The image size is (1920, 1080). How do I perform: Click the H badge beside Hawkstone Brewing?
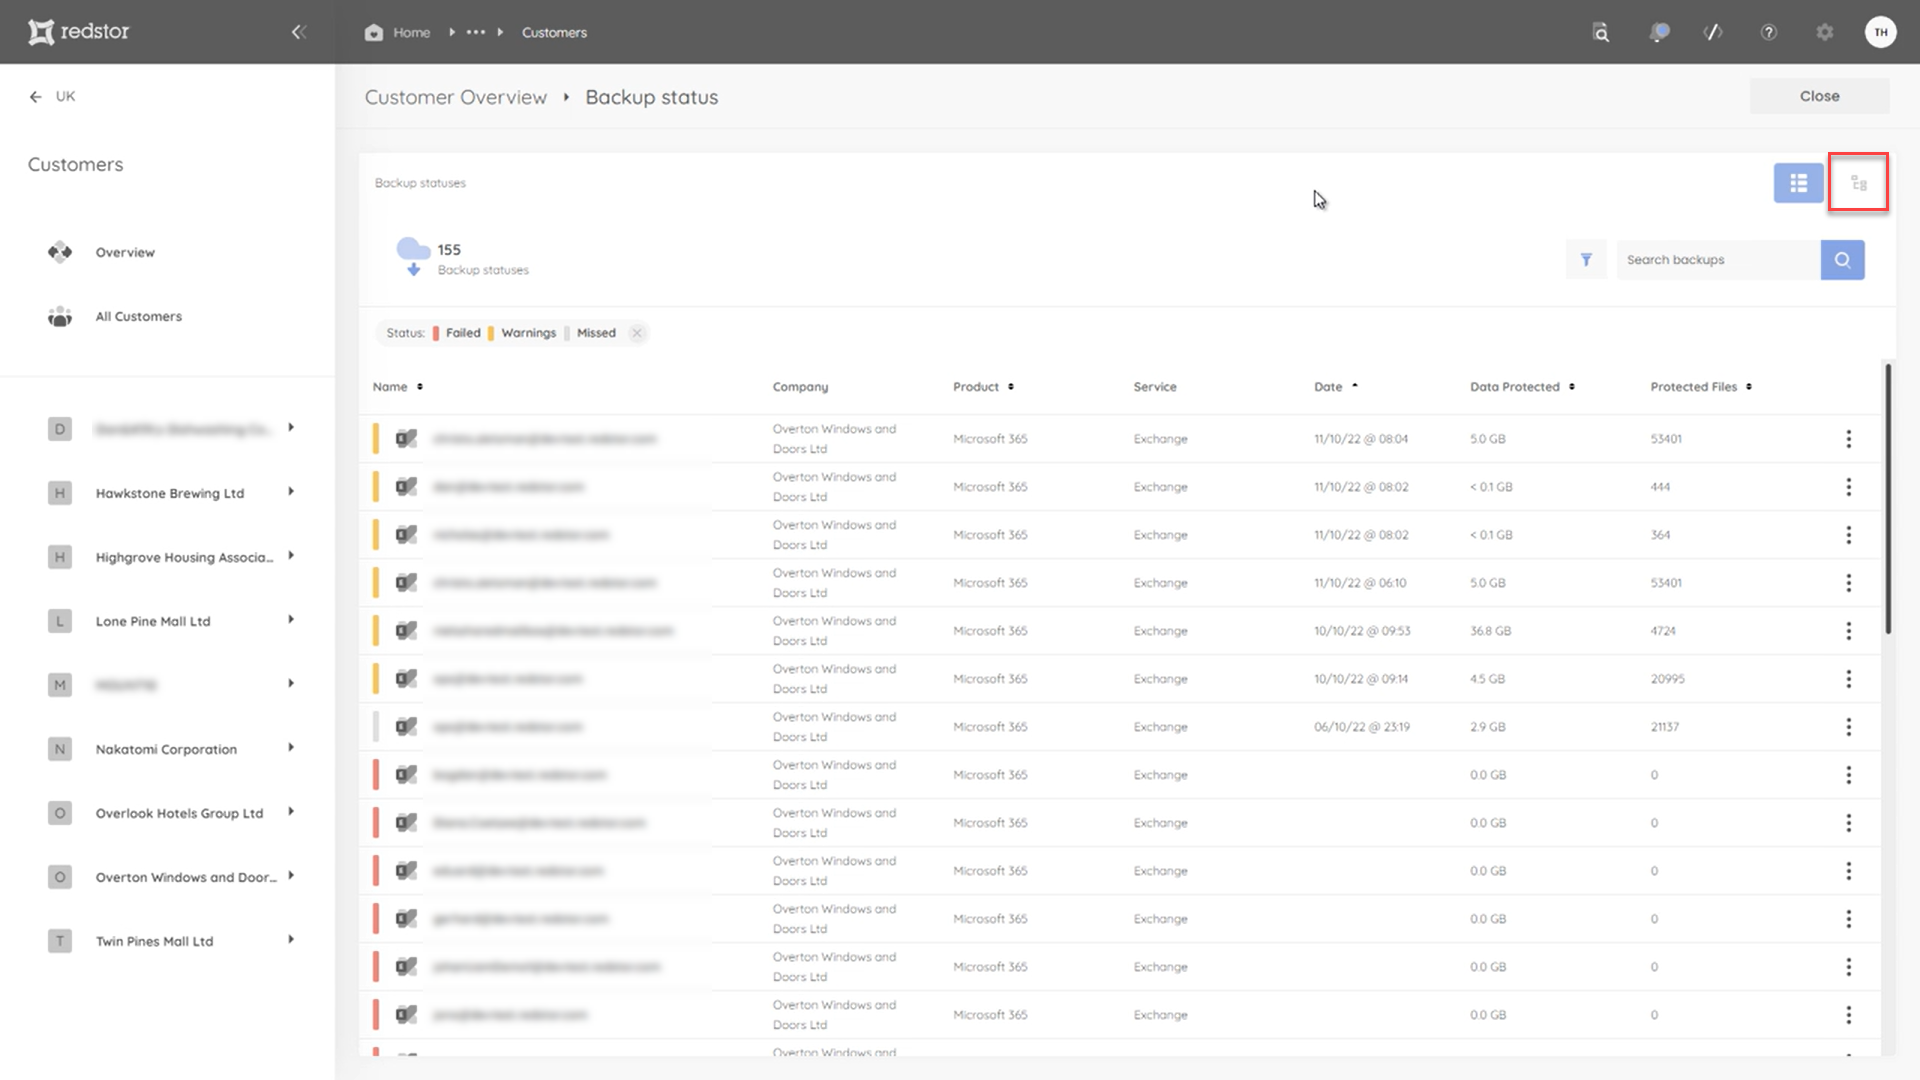pos(60,493)
